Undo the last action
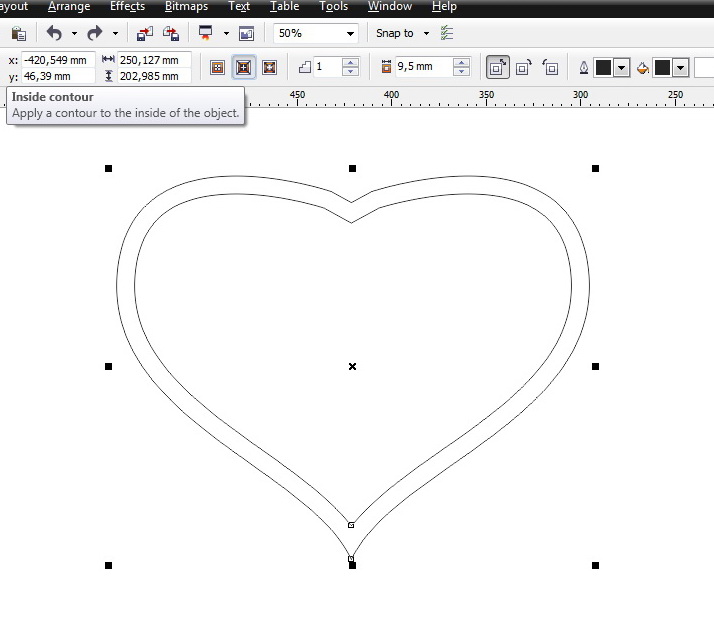Viewport: 714px width, 631px height. pyautogui.click(x=54, y=33)
